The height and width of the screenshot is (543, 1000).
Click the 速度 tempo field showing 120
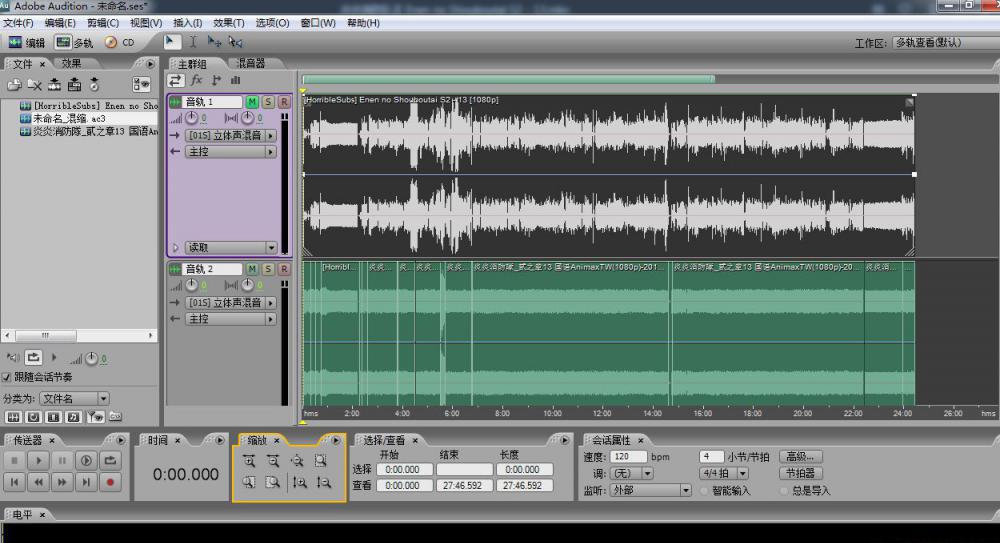pyautogui.click(x=628, y=457)
